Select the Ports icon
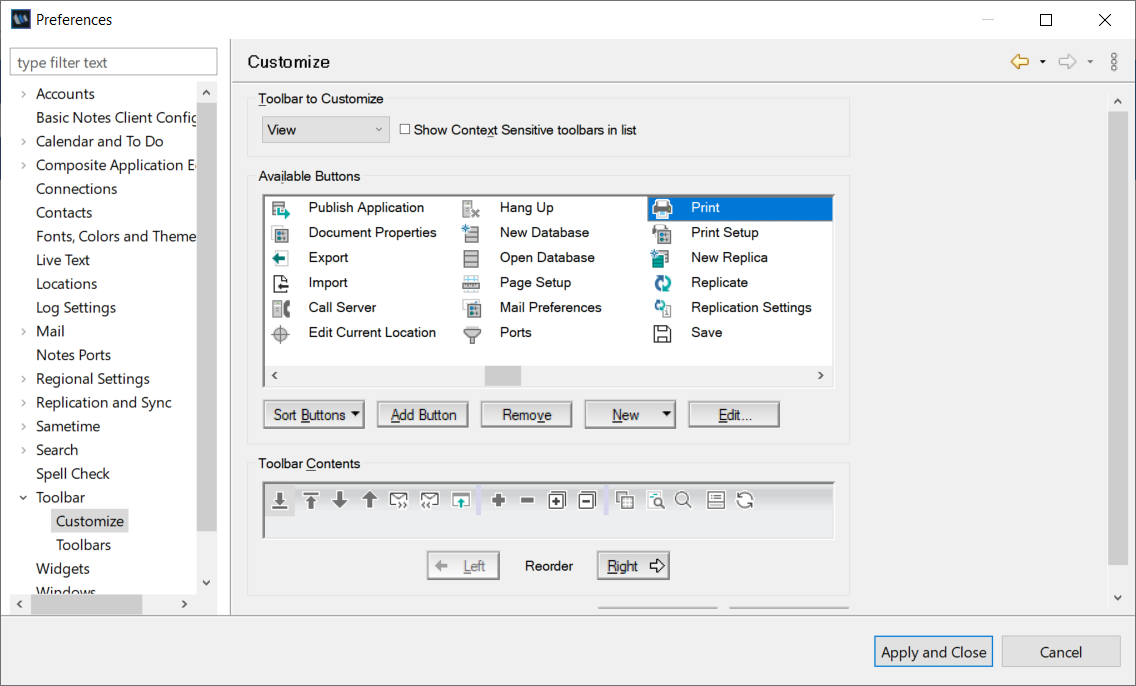 471,334
